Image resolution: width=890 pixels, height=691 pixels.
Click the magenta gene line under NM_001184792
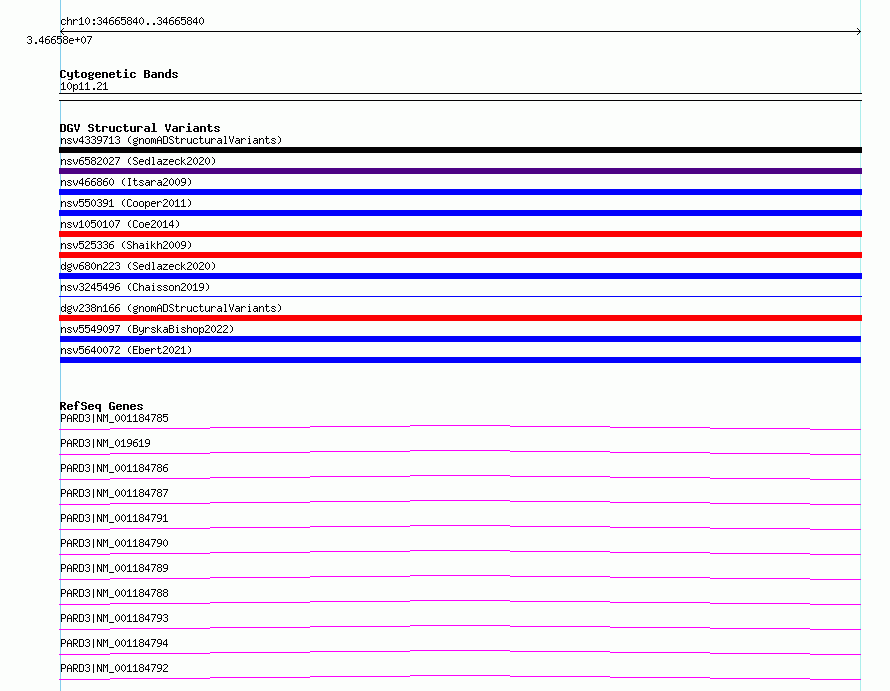click(460, 677)
